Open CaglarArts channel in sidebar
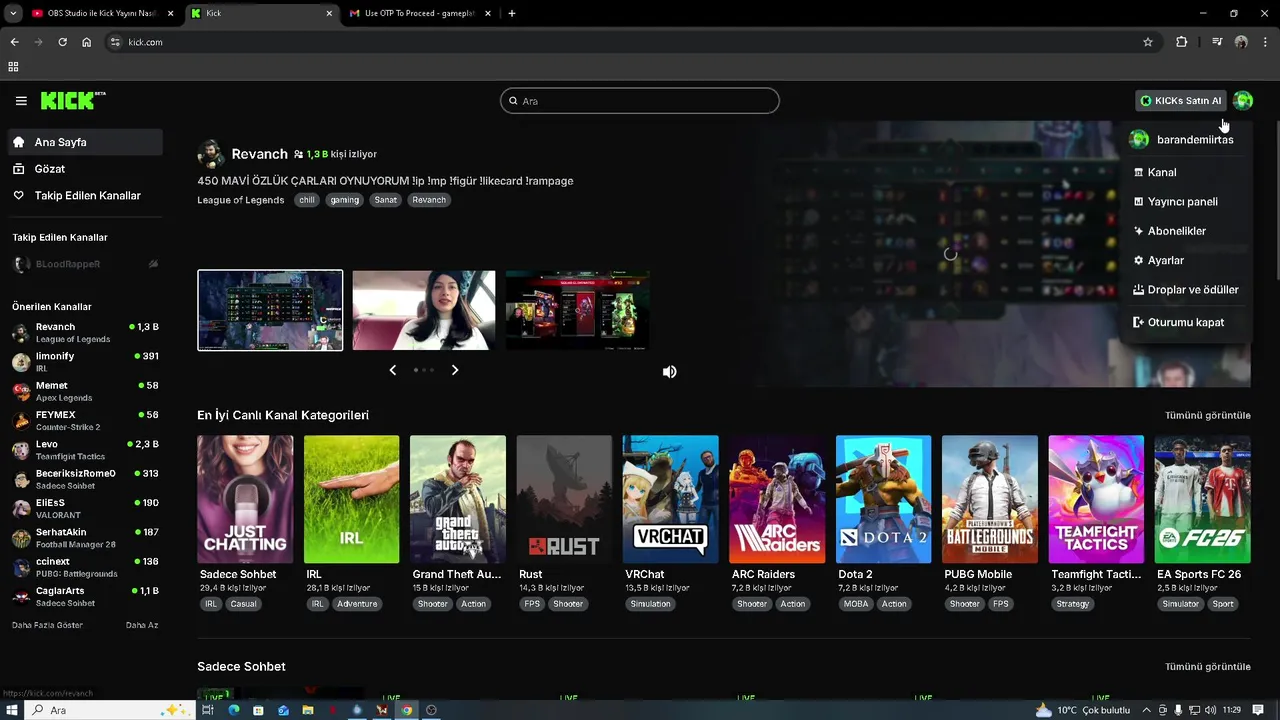The height and width of the screenshot is (720, 1280). pos(85,596)
